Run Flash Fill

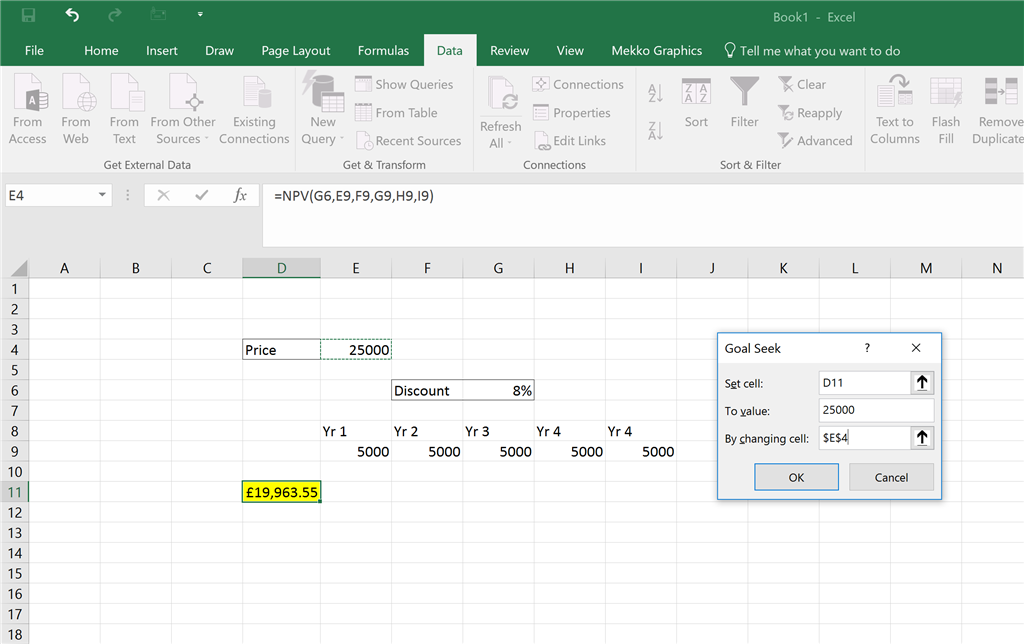[x=946, y=109]
